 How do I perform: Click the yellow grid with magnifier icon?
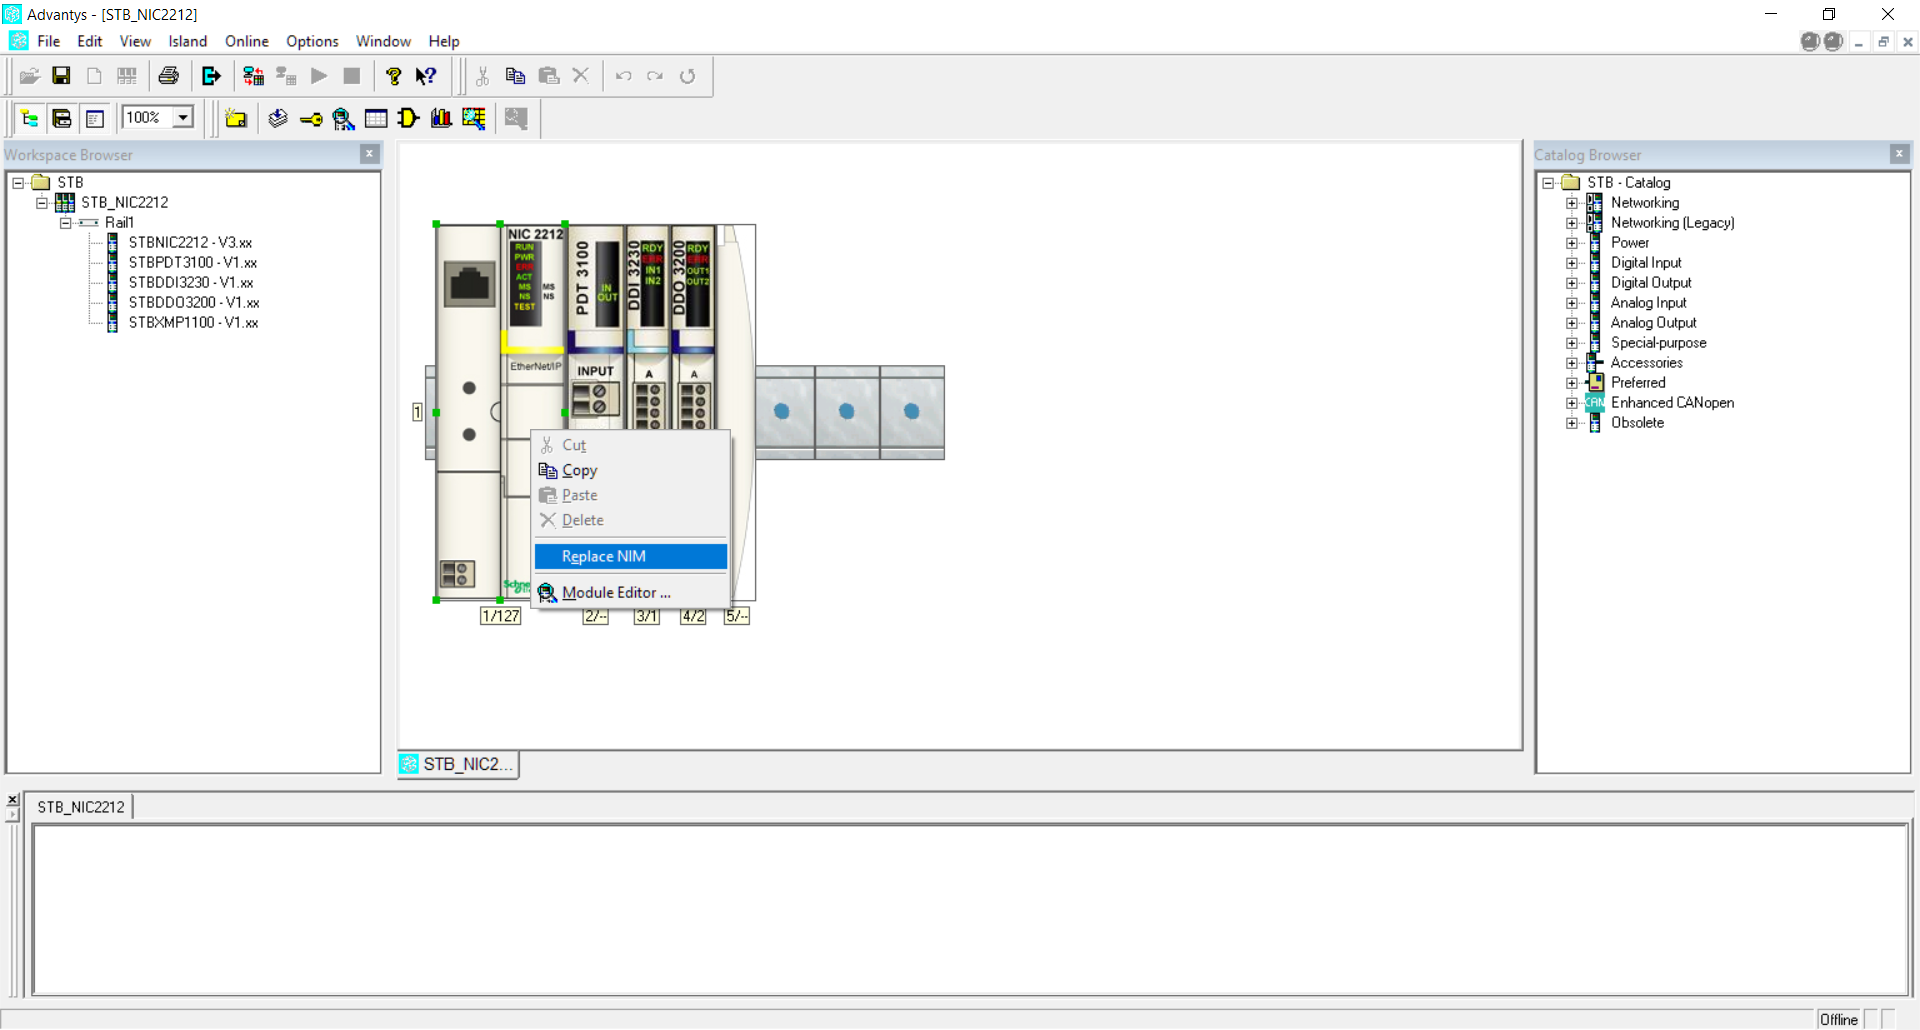tap(474, 118)
